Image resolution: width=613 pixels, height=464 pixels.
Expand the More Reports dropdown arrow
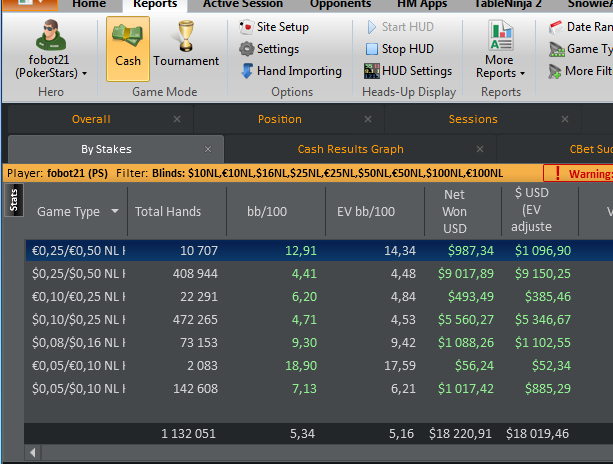pos(522,73)
